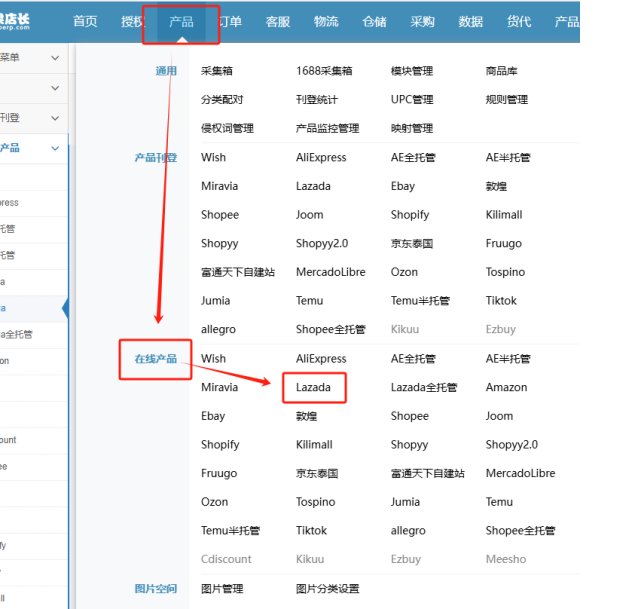Open 侵权词管理
The height and width of the screenshot is (609, 617).
point(227,128)
